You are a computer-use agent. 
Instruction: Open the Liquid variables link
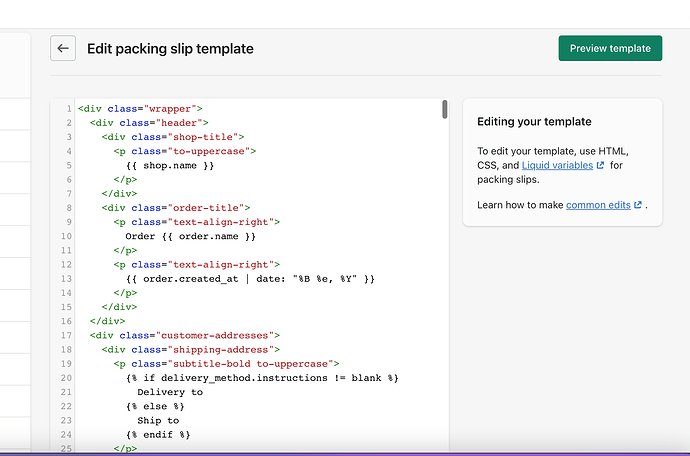coord(556,165)
